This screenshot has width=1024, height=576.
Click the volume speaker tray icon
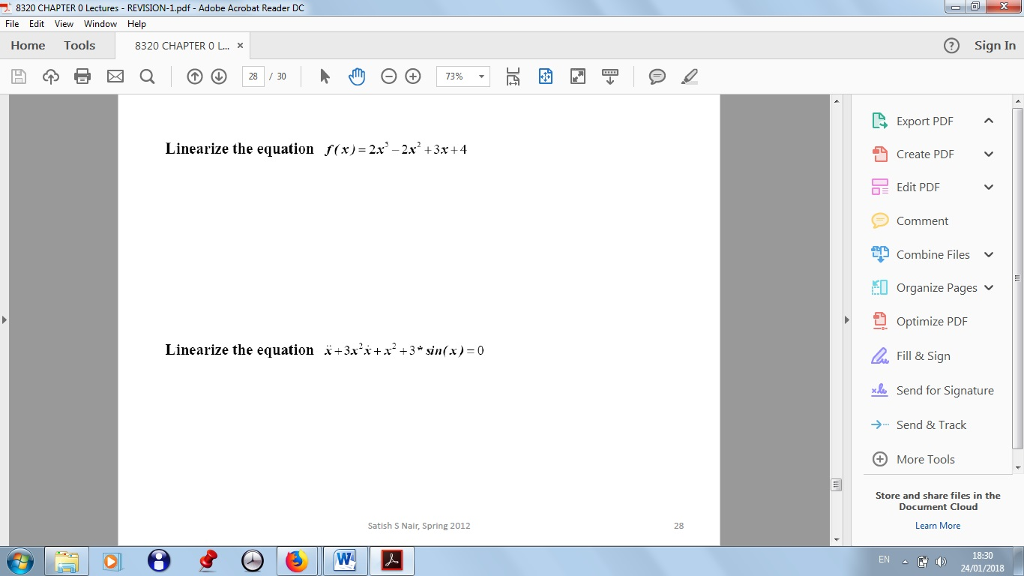941,562
